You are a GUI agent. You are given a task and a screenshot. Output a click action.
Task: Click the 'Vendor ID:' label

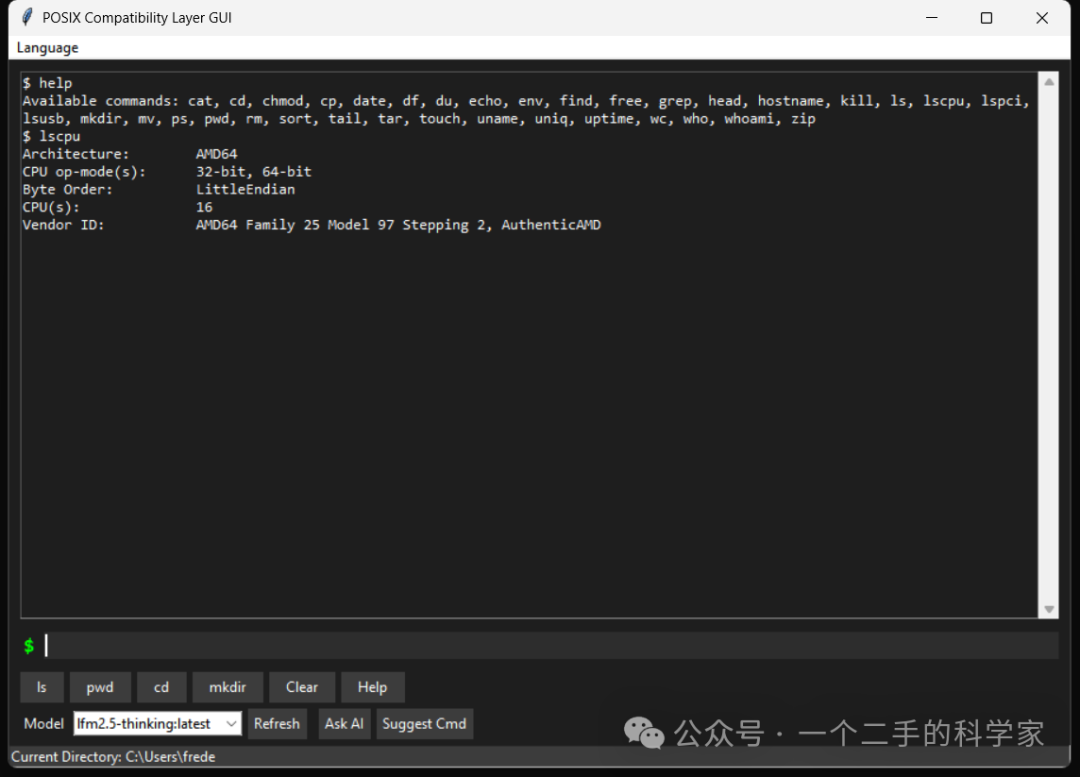pyautogui.click(x=63, y=225)
